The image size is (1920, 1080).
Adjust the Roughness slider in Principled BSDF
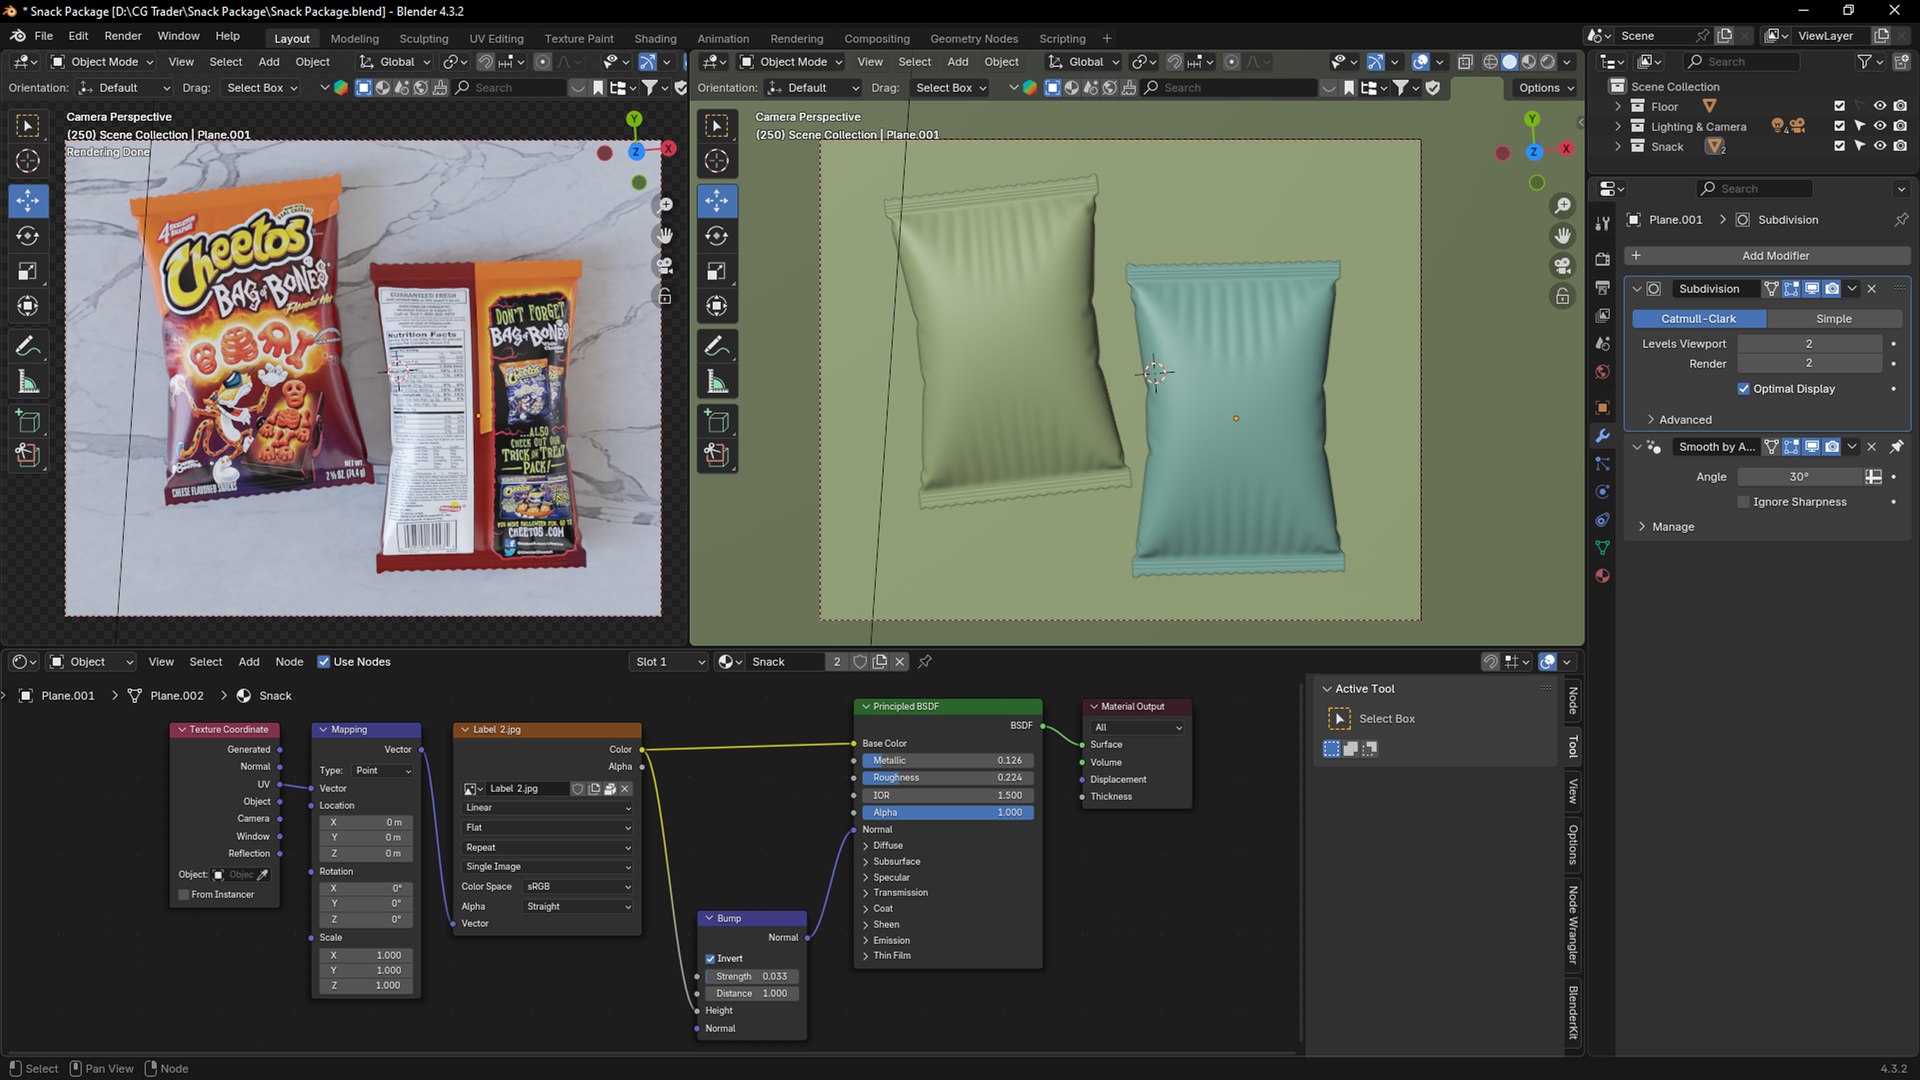947,778
